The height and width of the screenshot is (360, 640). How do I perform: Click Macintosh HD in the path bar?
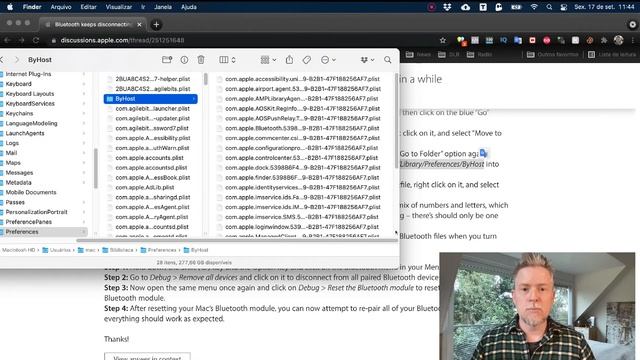point(18,250)
